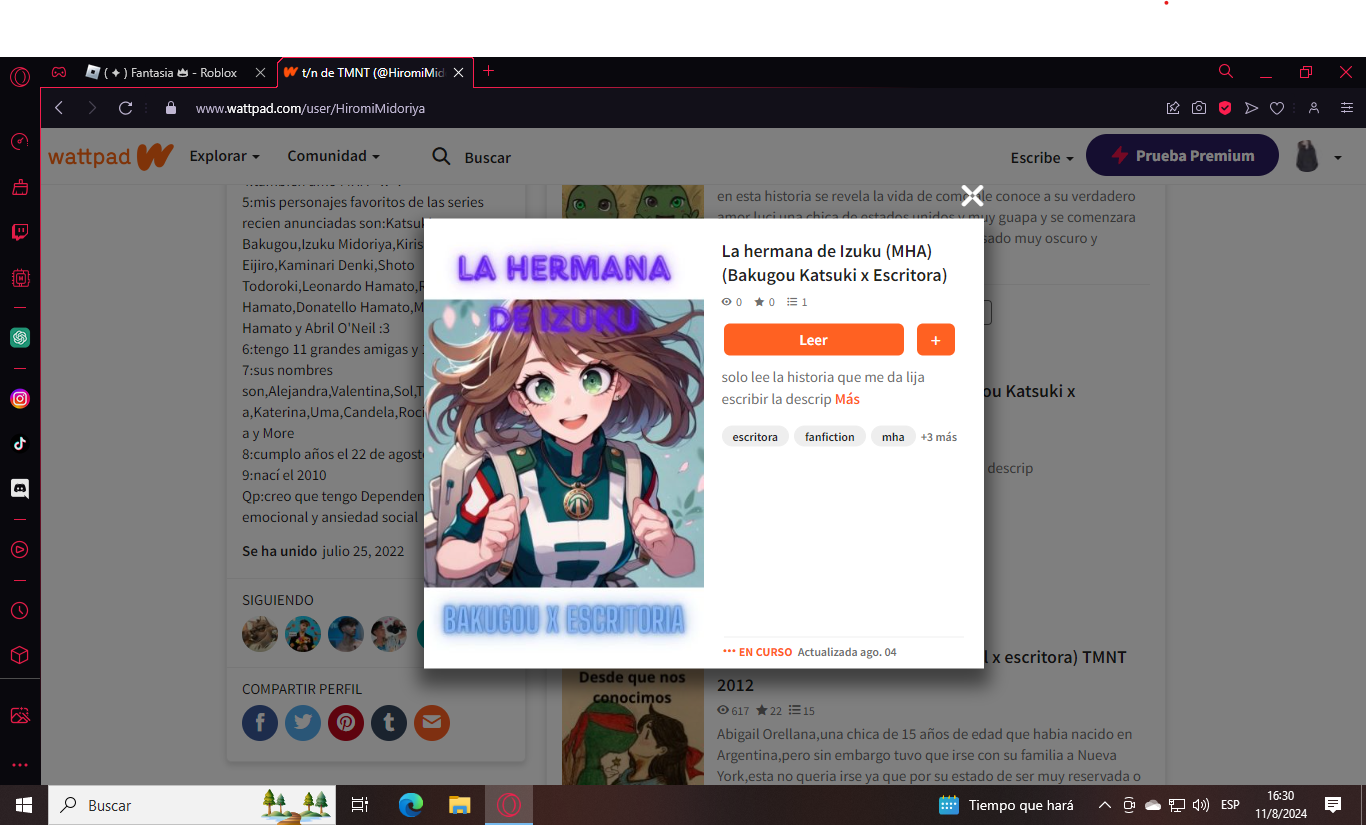Image resolution: width=1366 pixels, height=825 pixels.
Task: Go back to the previous page
Action: click(x=59, y=108)
